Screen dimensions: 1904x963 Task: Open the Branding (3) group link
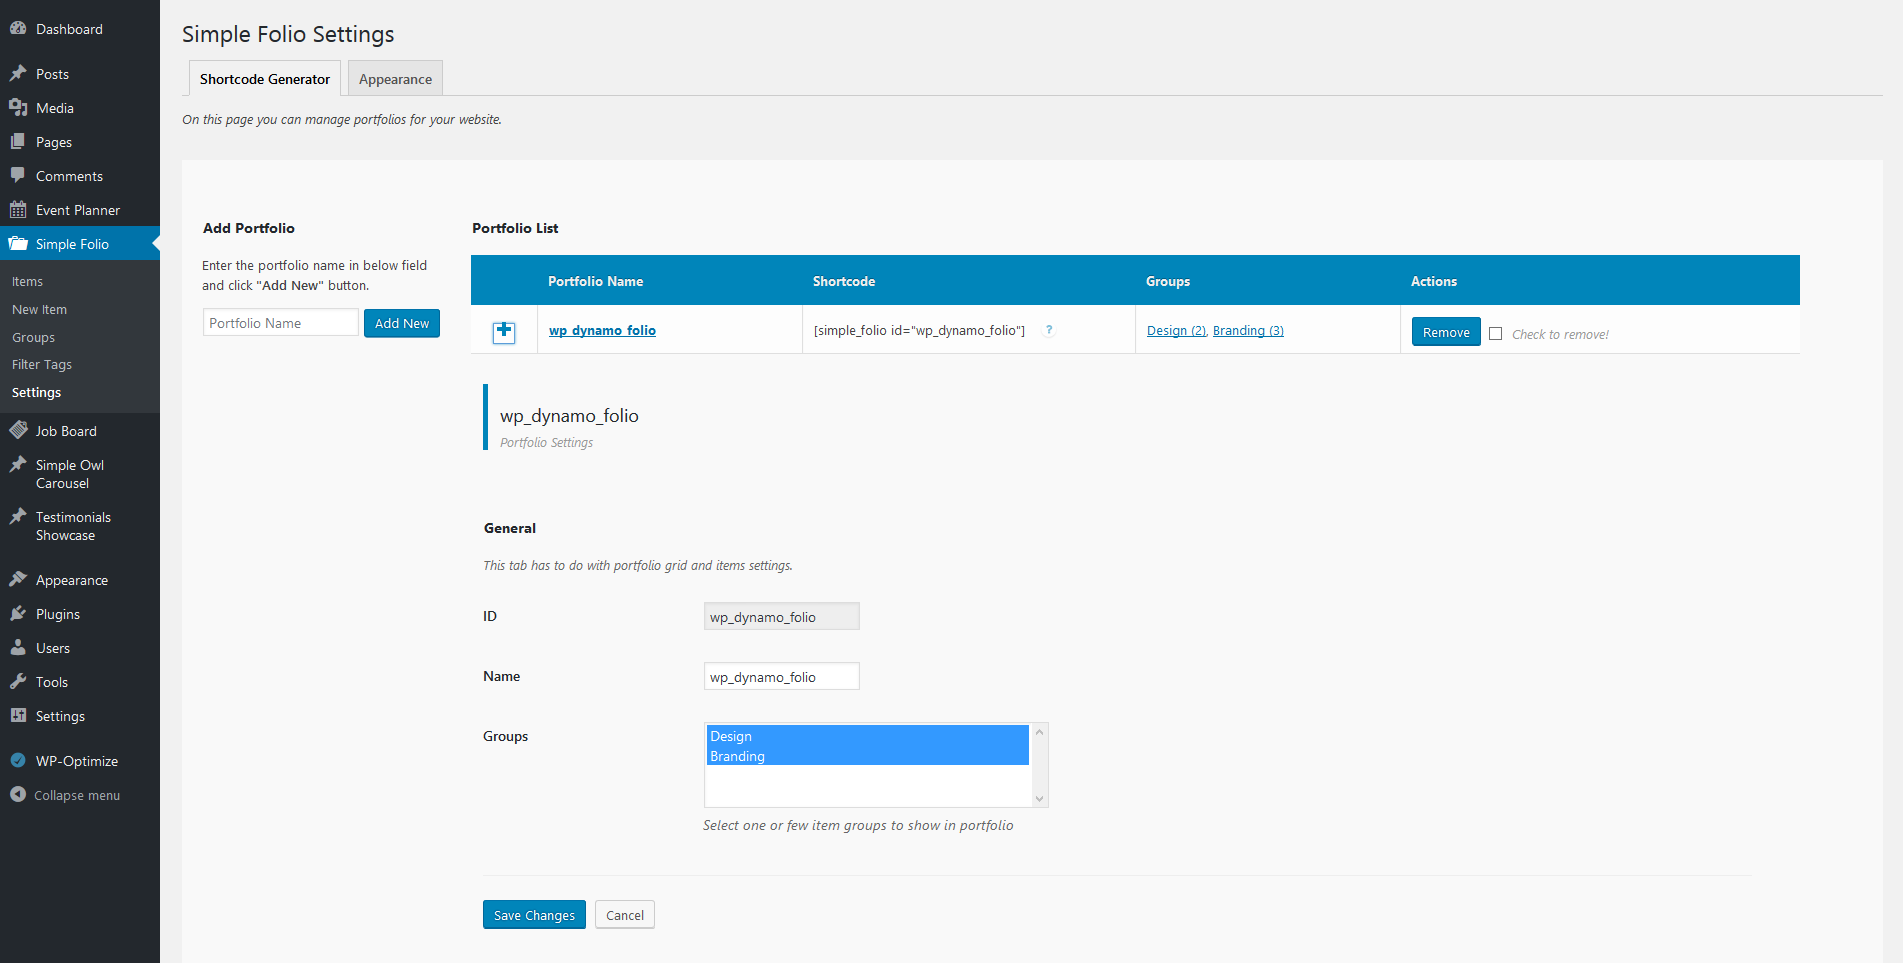point(1248,331)
